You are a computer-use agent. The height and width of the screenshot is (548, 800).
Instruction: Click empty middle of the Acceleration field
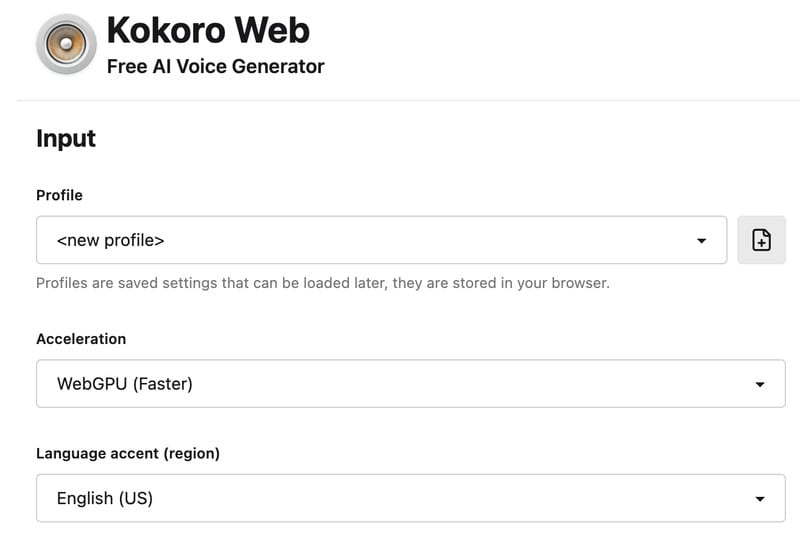pos(450,384)
